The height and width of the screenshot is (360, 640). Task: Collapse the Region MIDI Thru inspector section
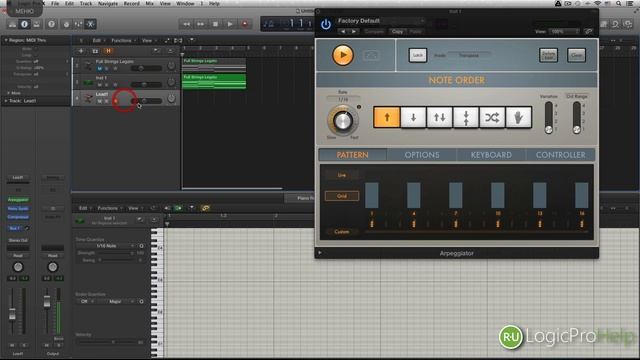pyautogui.click(x=6, y=40)
